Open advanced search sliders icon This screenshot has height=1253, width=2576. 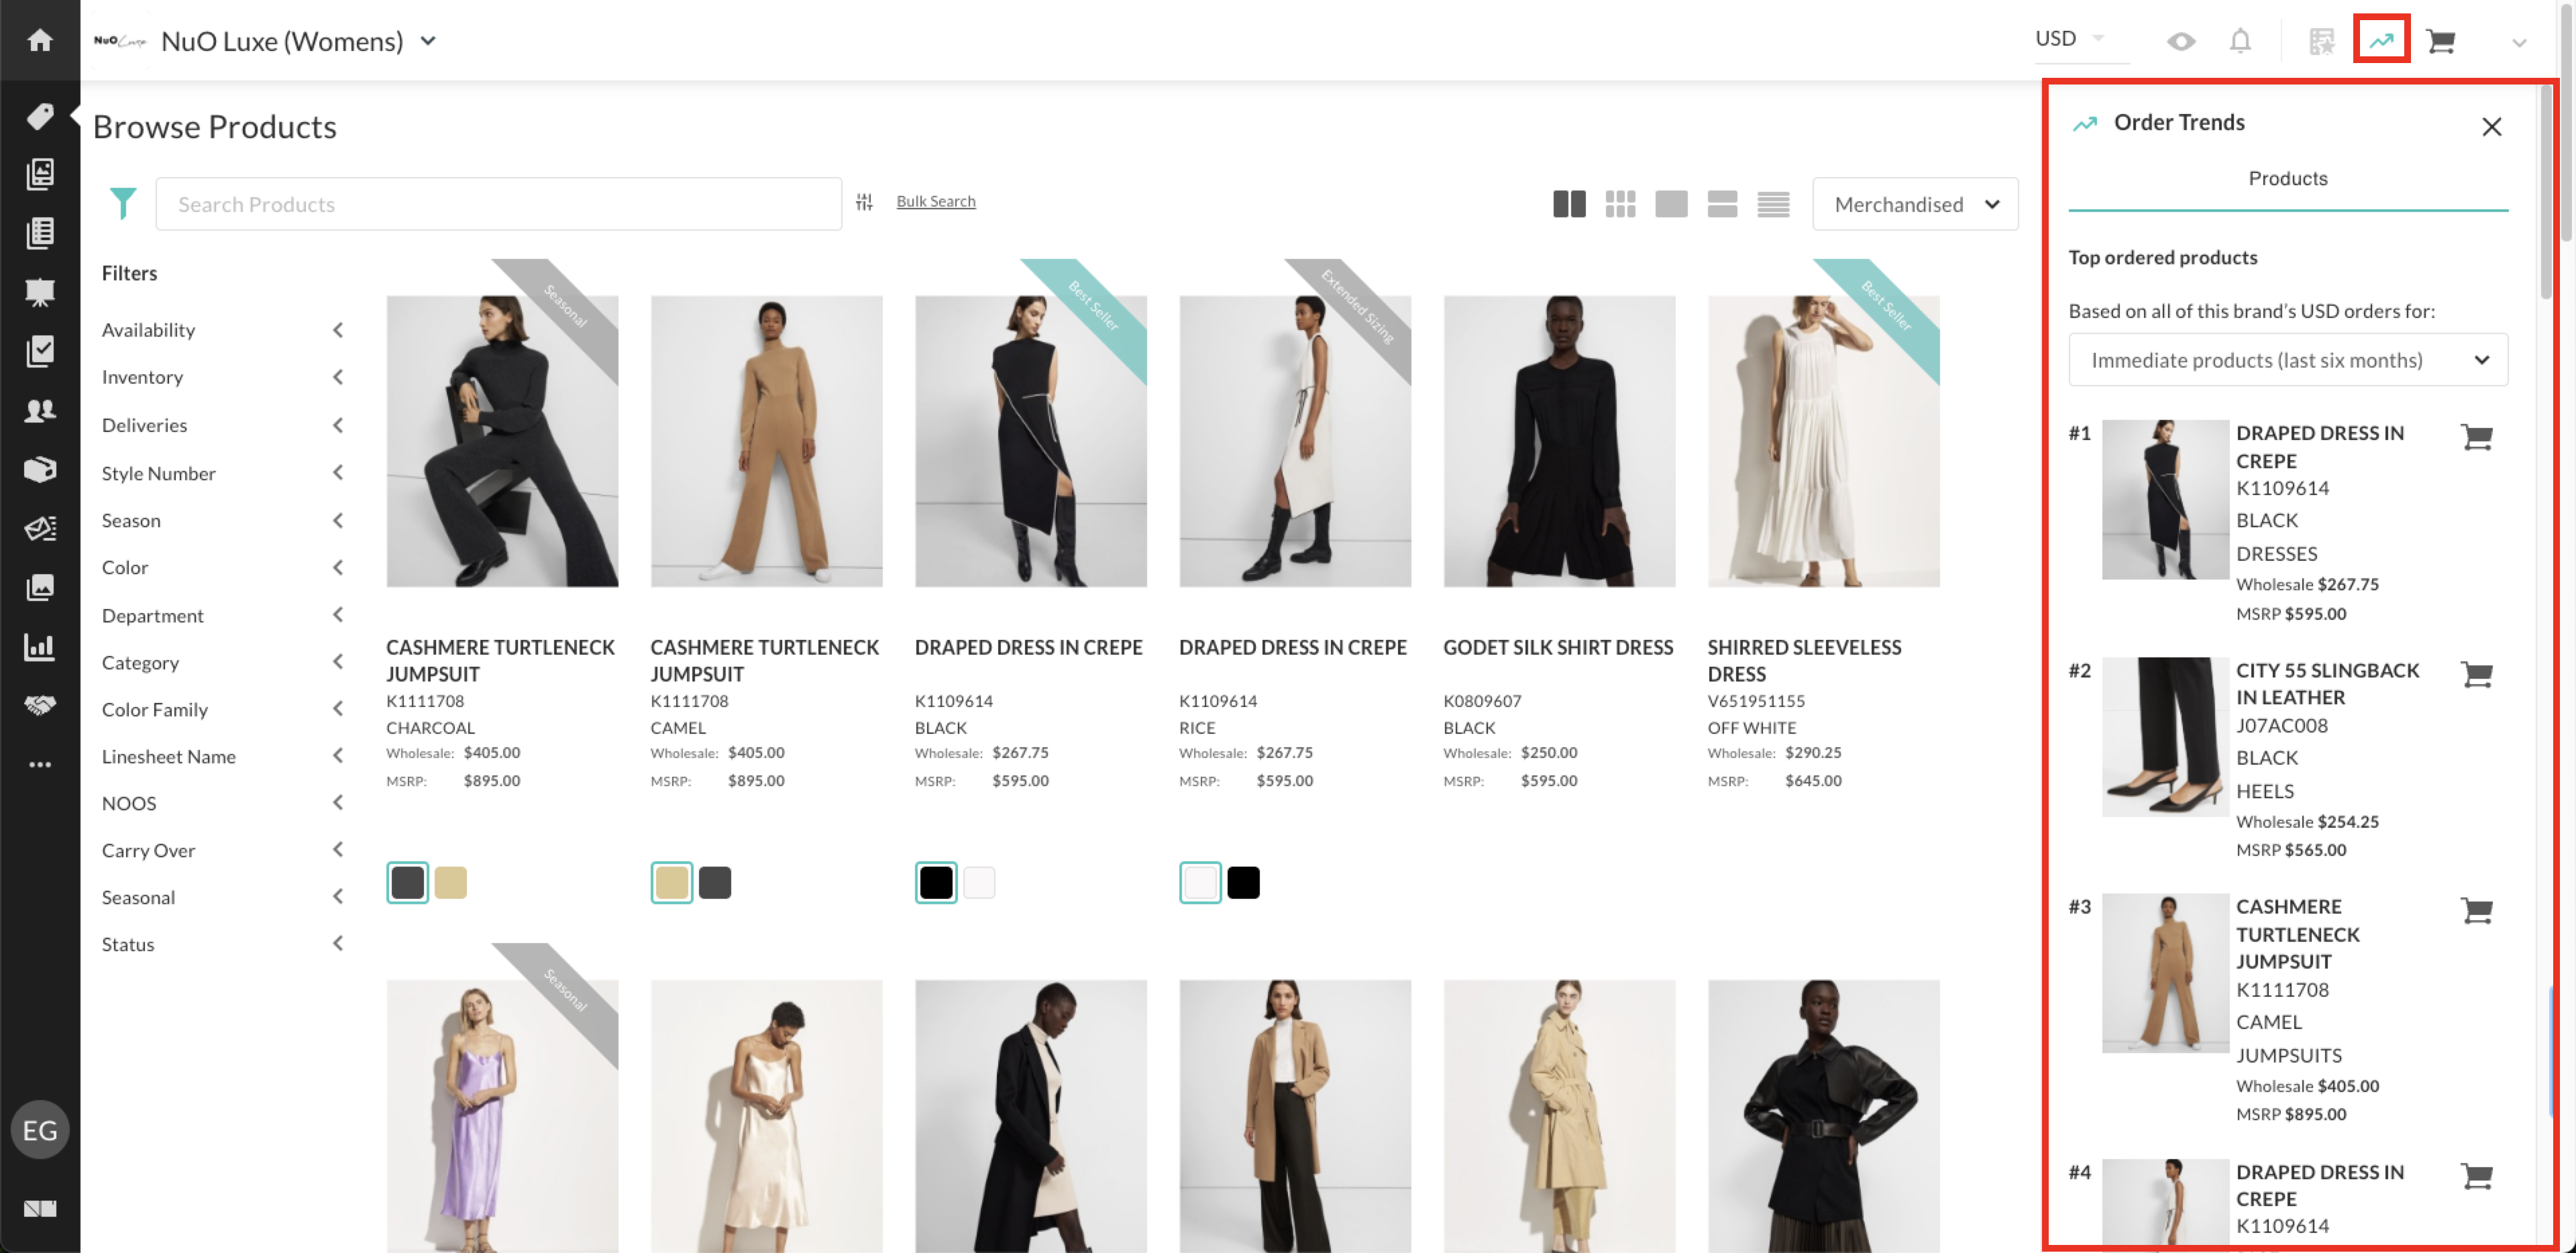pyautogui.click(x=864, y=203)
